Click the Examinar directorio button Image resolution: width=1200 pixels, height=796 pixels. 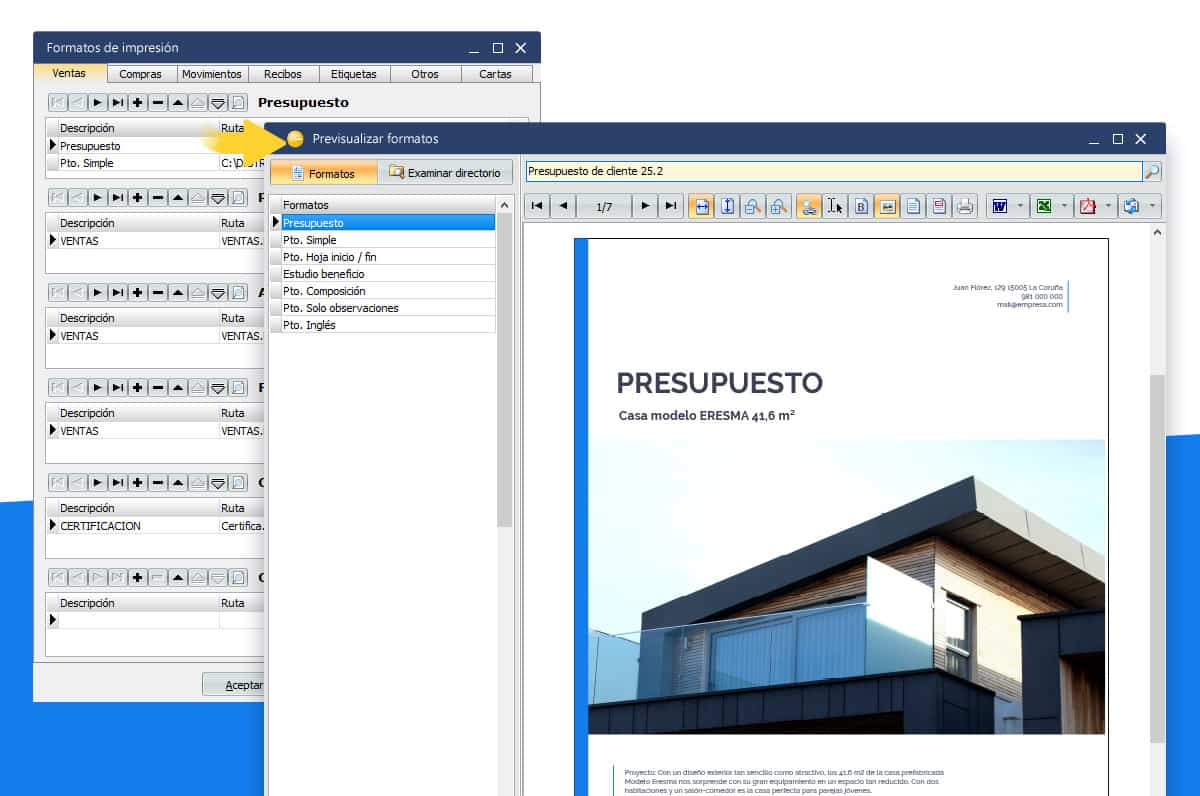(x=445, y=173)
